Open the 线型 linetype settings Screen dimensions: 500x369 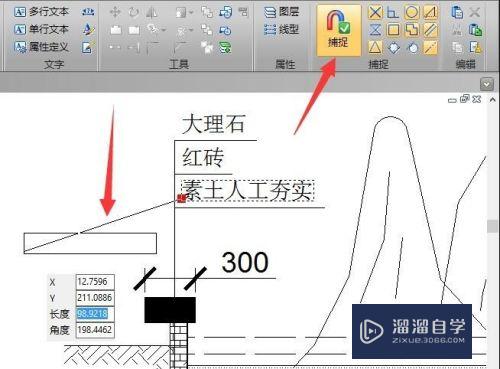[x=282, y=30]
